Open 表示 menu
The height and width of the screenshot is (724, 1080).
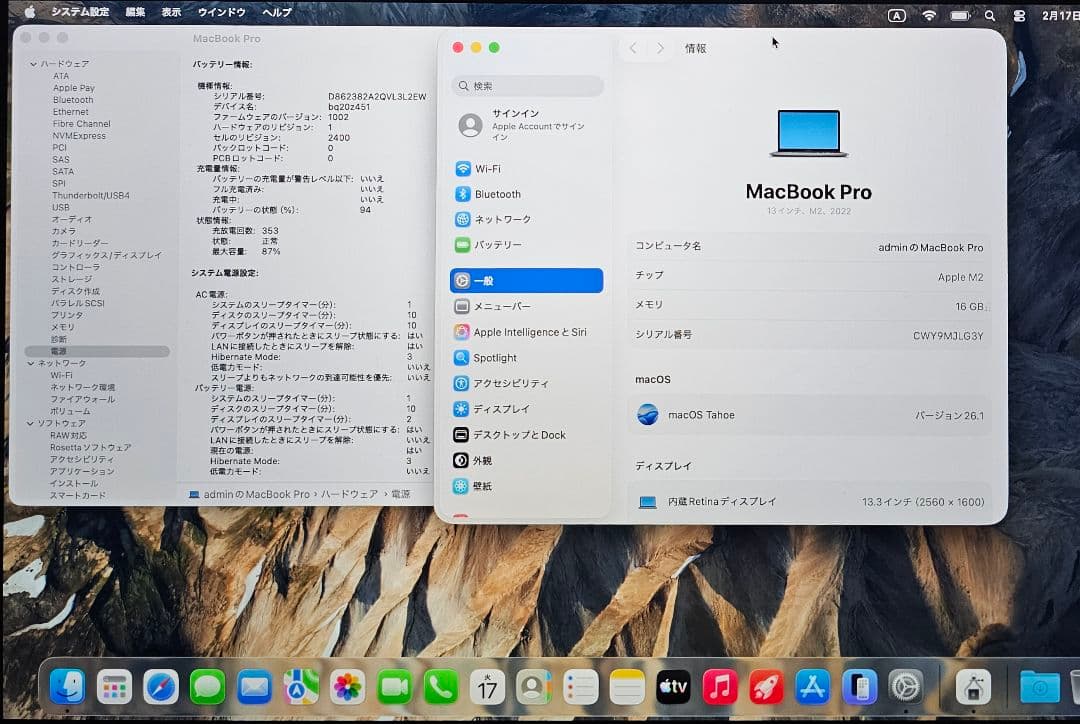point(172,12)
